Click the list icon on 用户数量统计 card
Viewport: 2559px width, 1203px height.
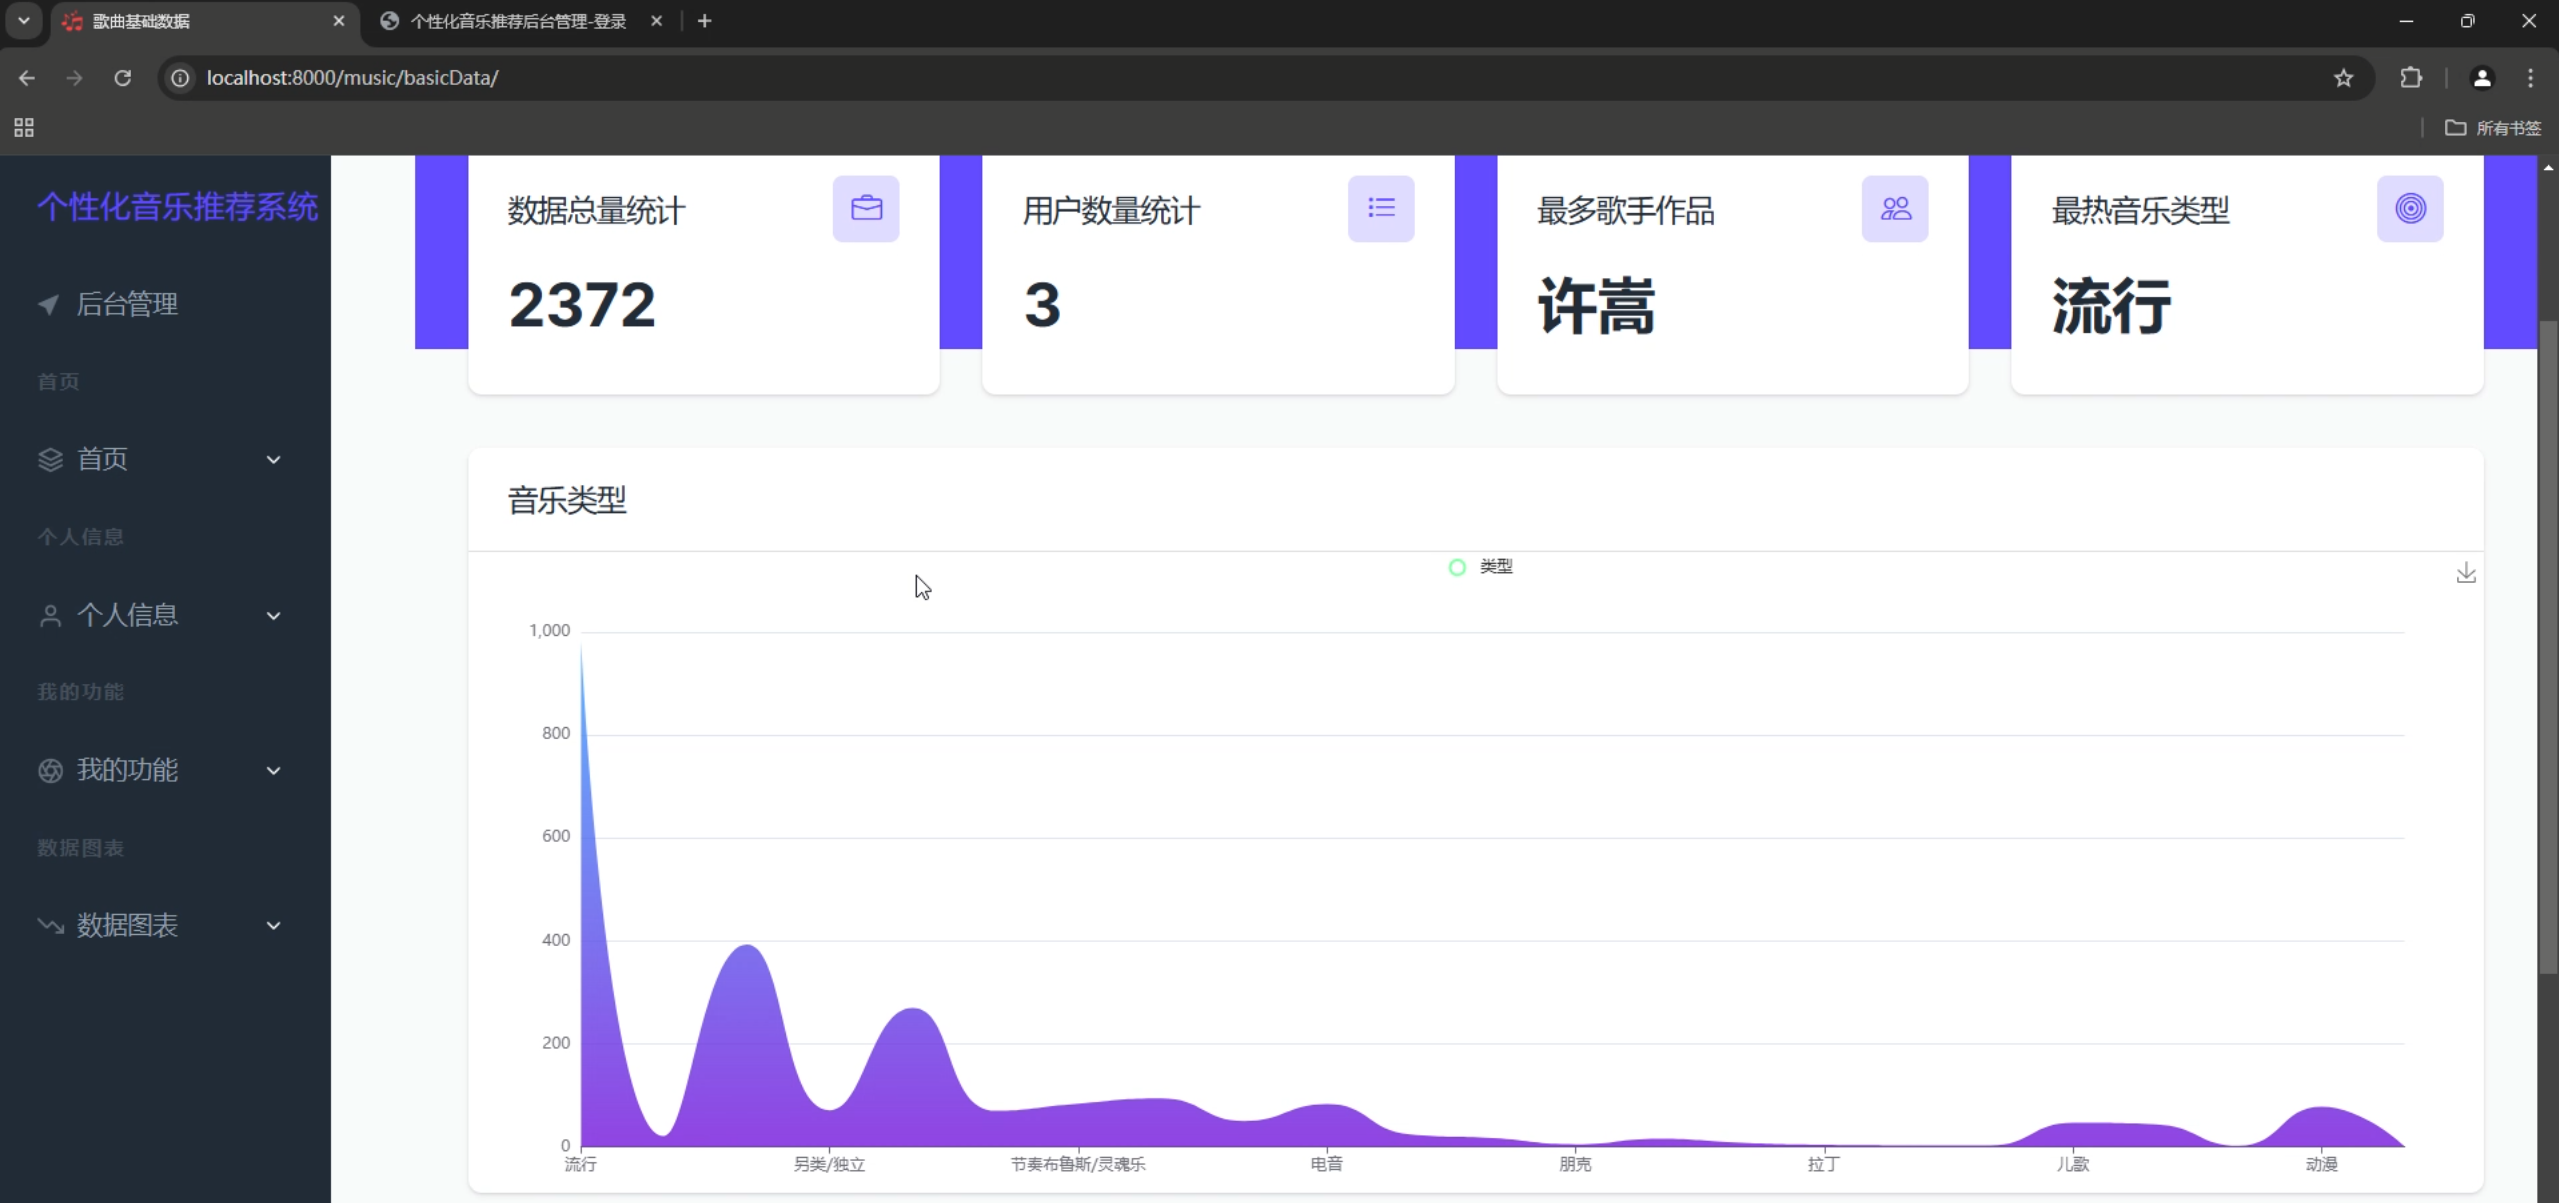coord(1381,208)
